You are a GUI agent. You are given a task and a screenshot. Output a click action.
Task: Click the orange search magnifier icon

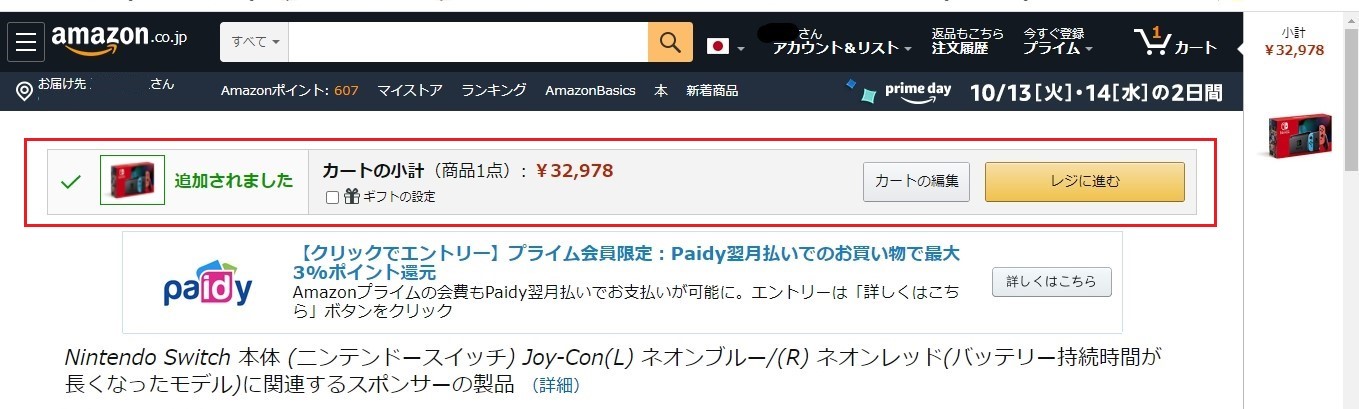(x=670, y=42)
